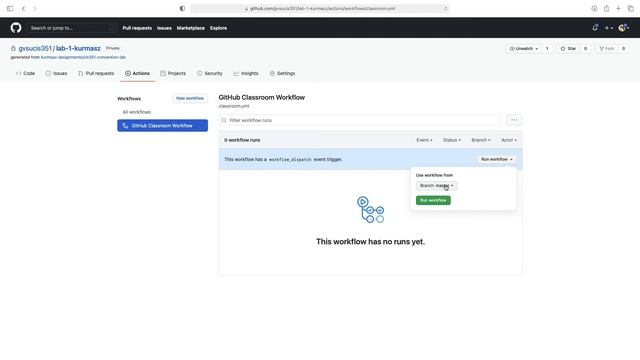
Task: Open Issues in top navigation bar
Action: (x=164, y=28)
